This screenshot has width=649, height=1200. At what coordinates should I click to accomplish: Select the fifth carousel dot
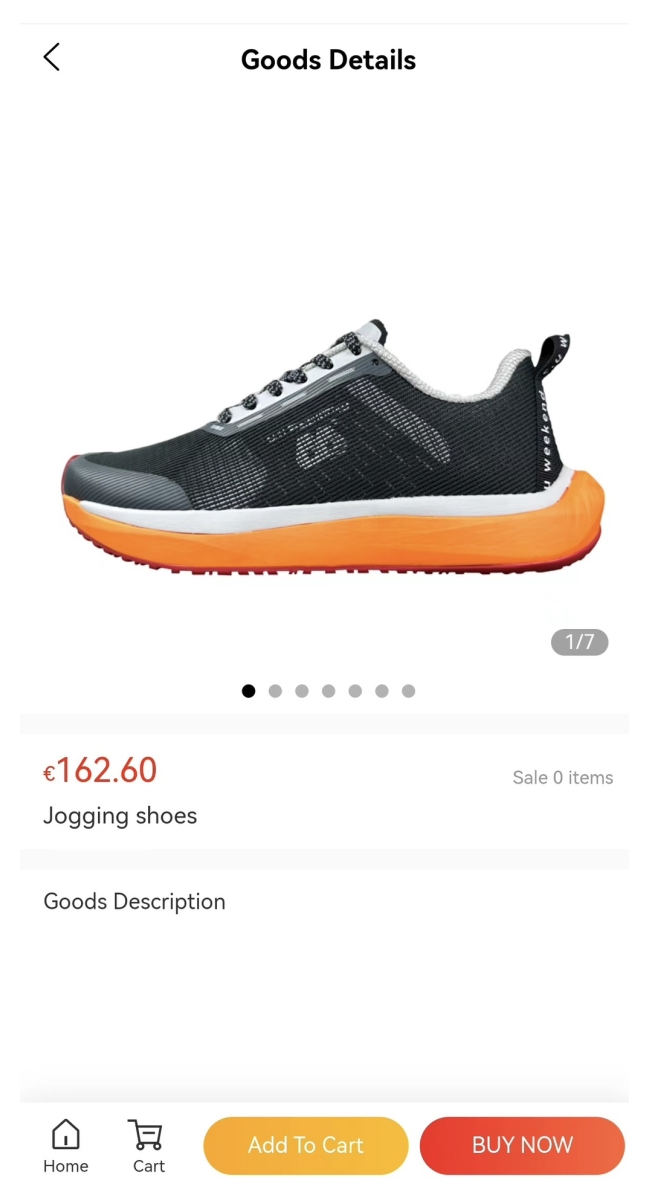coord(355,691)
